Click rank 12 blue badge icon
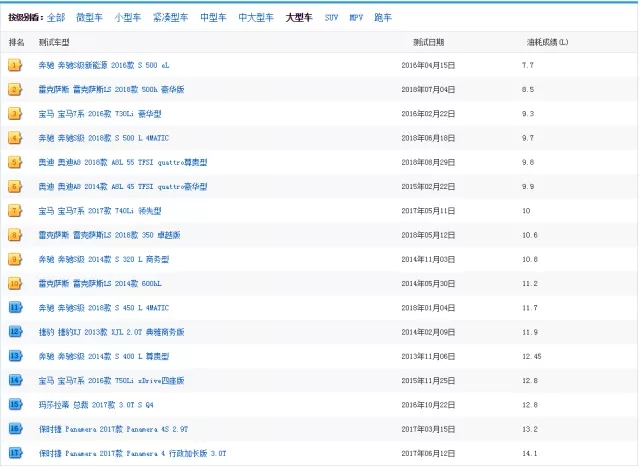The image size is (640, 468). pyautogui.click(x=15, y=332)
